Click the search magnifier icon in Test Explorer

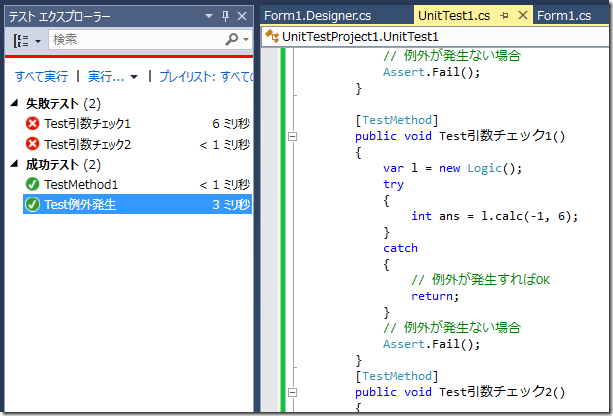point(232,39)
